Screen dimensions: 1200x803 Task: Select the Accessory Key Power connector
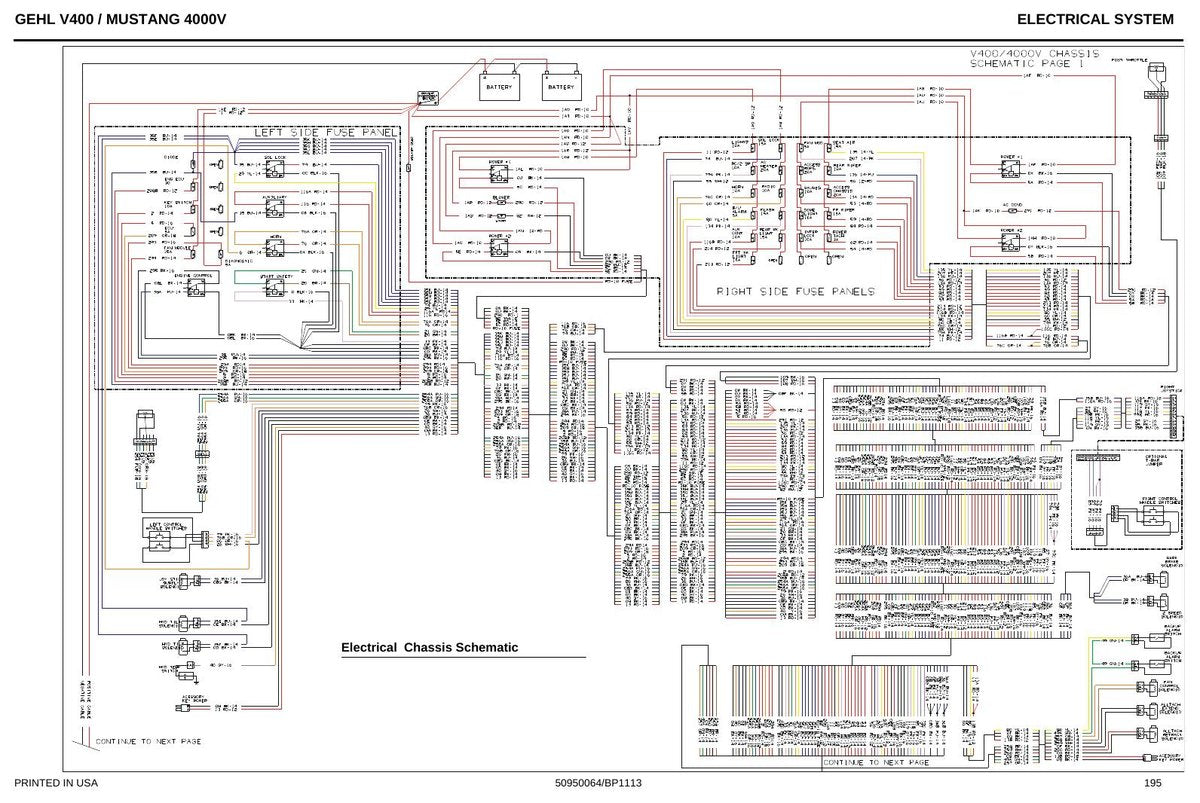click(183, 708)
